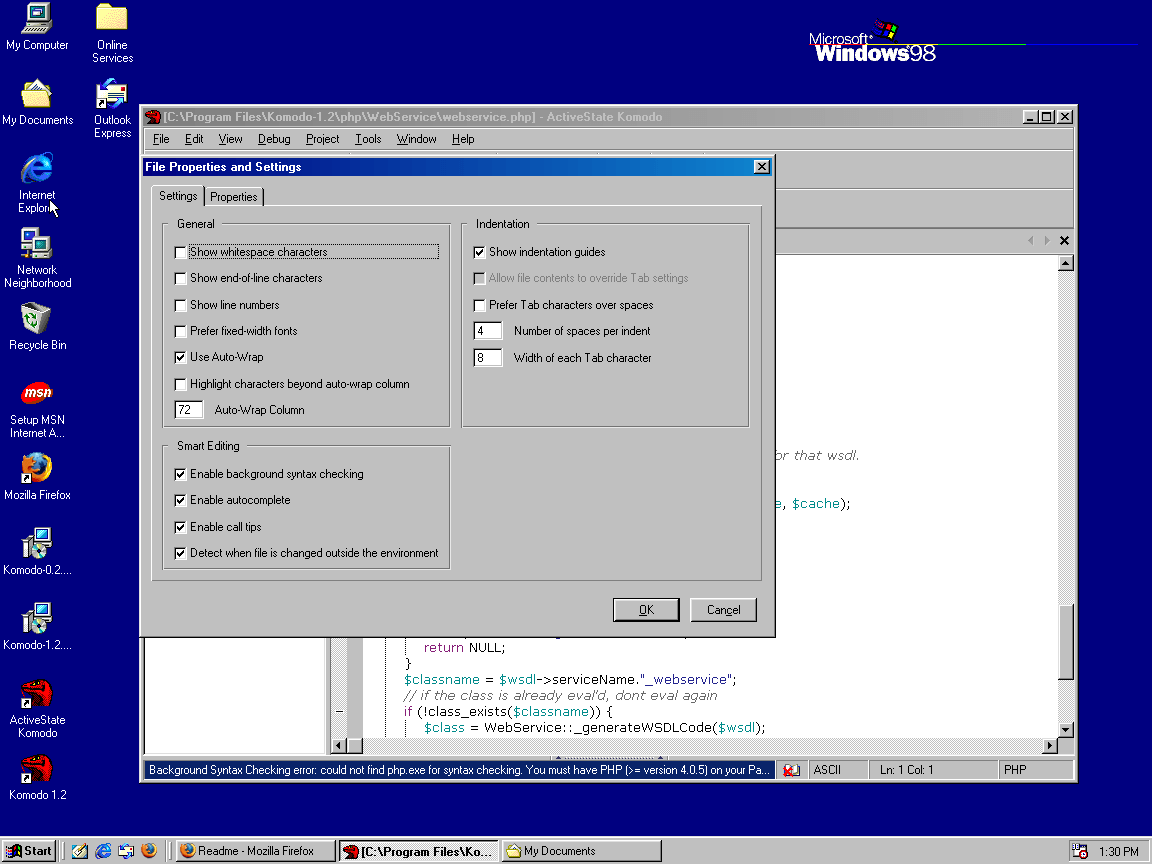
Task: Open the Window menu in Komodo
Action: [417, 139]
